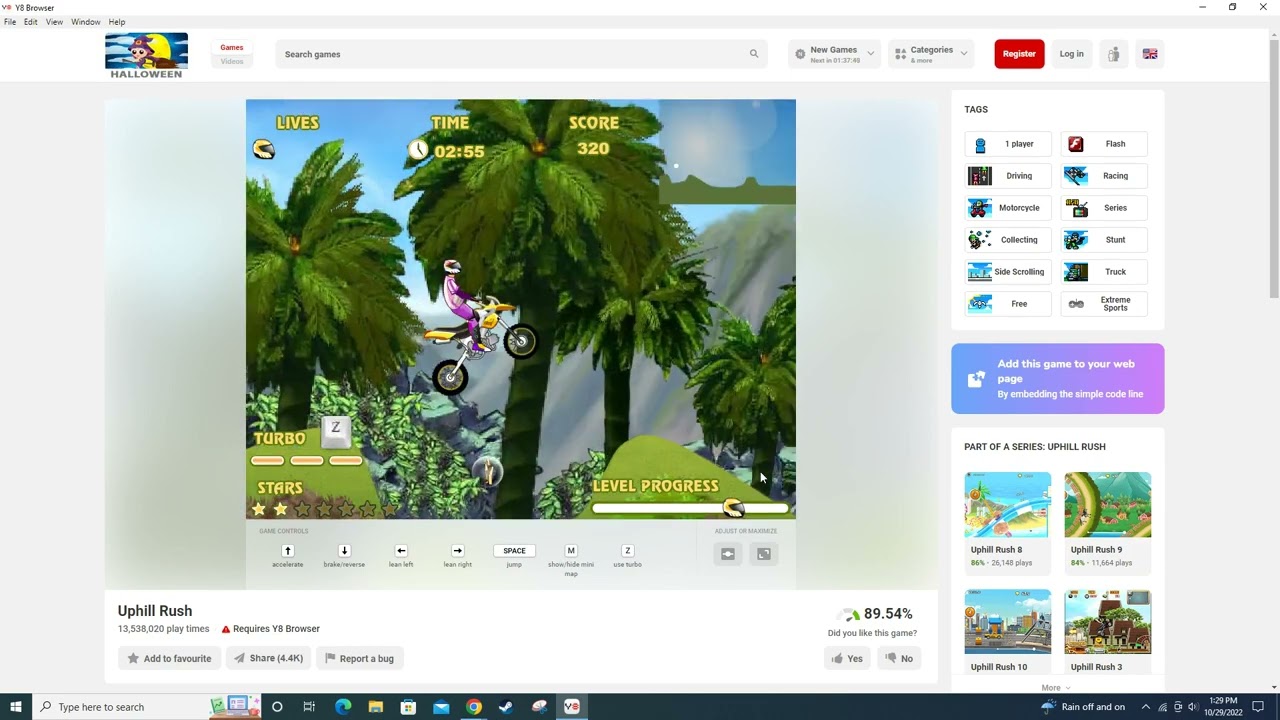1280x720 pixels.
Task: Open the View menu
Action: click(54, 22)
